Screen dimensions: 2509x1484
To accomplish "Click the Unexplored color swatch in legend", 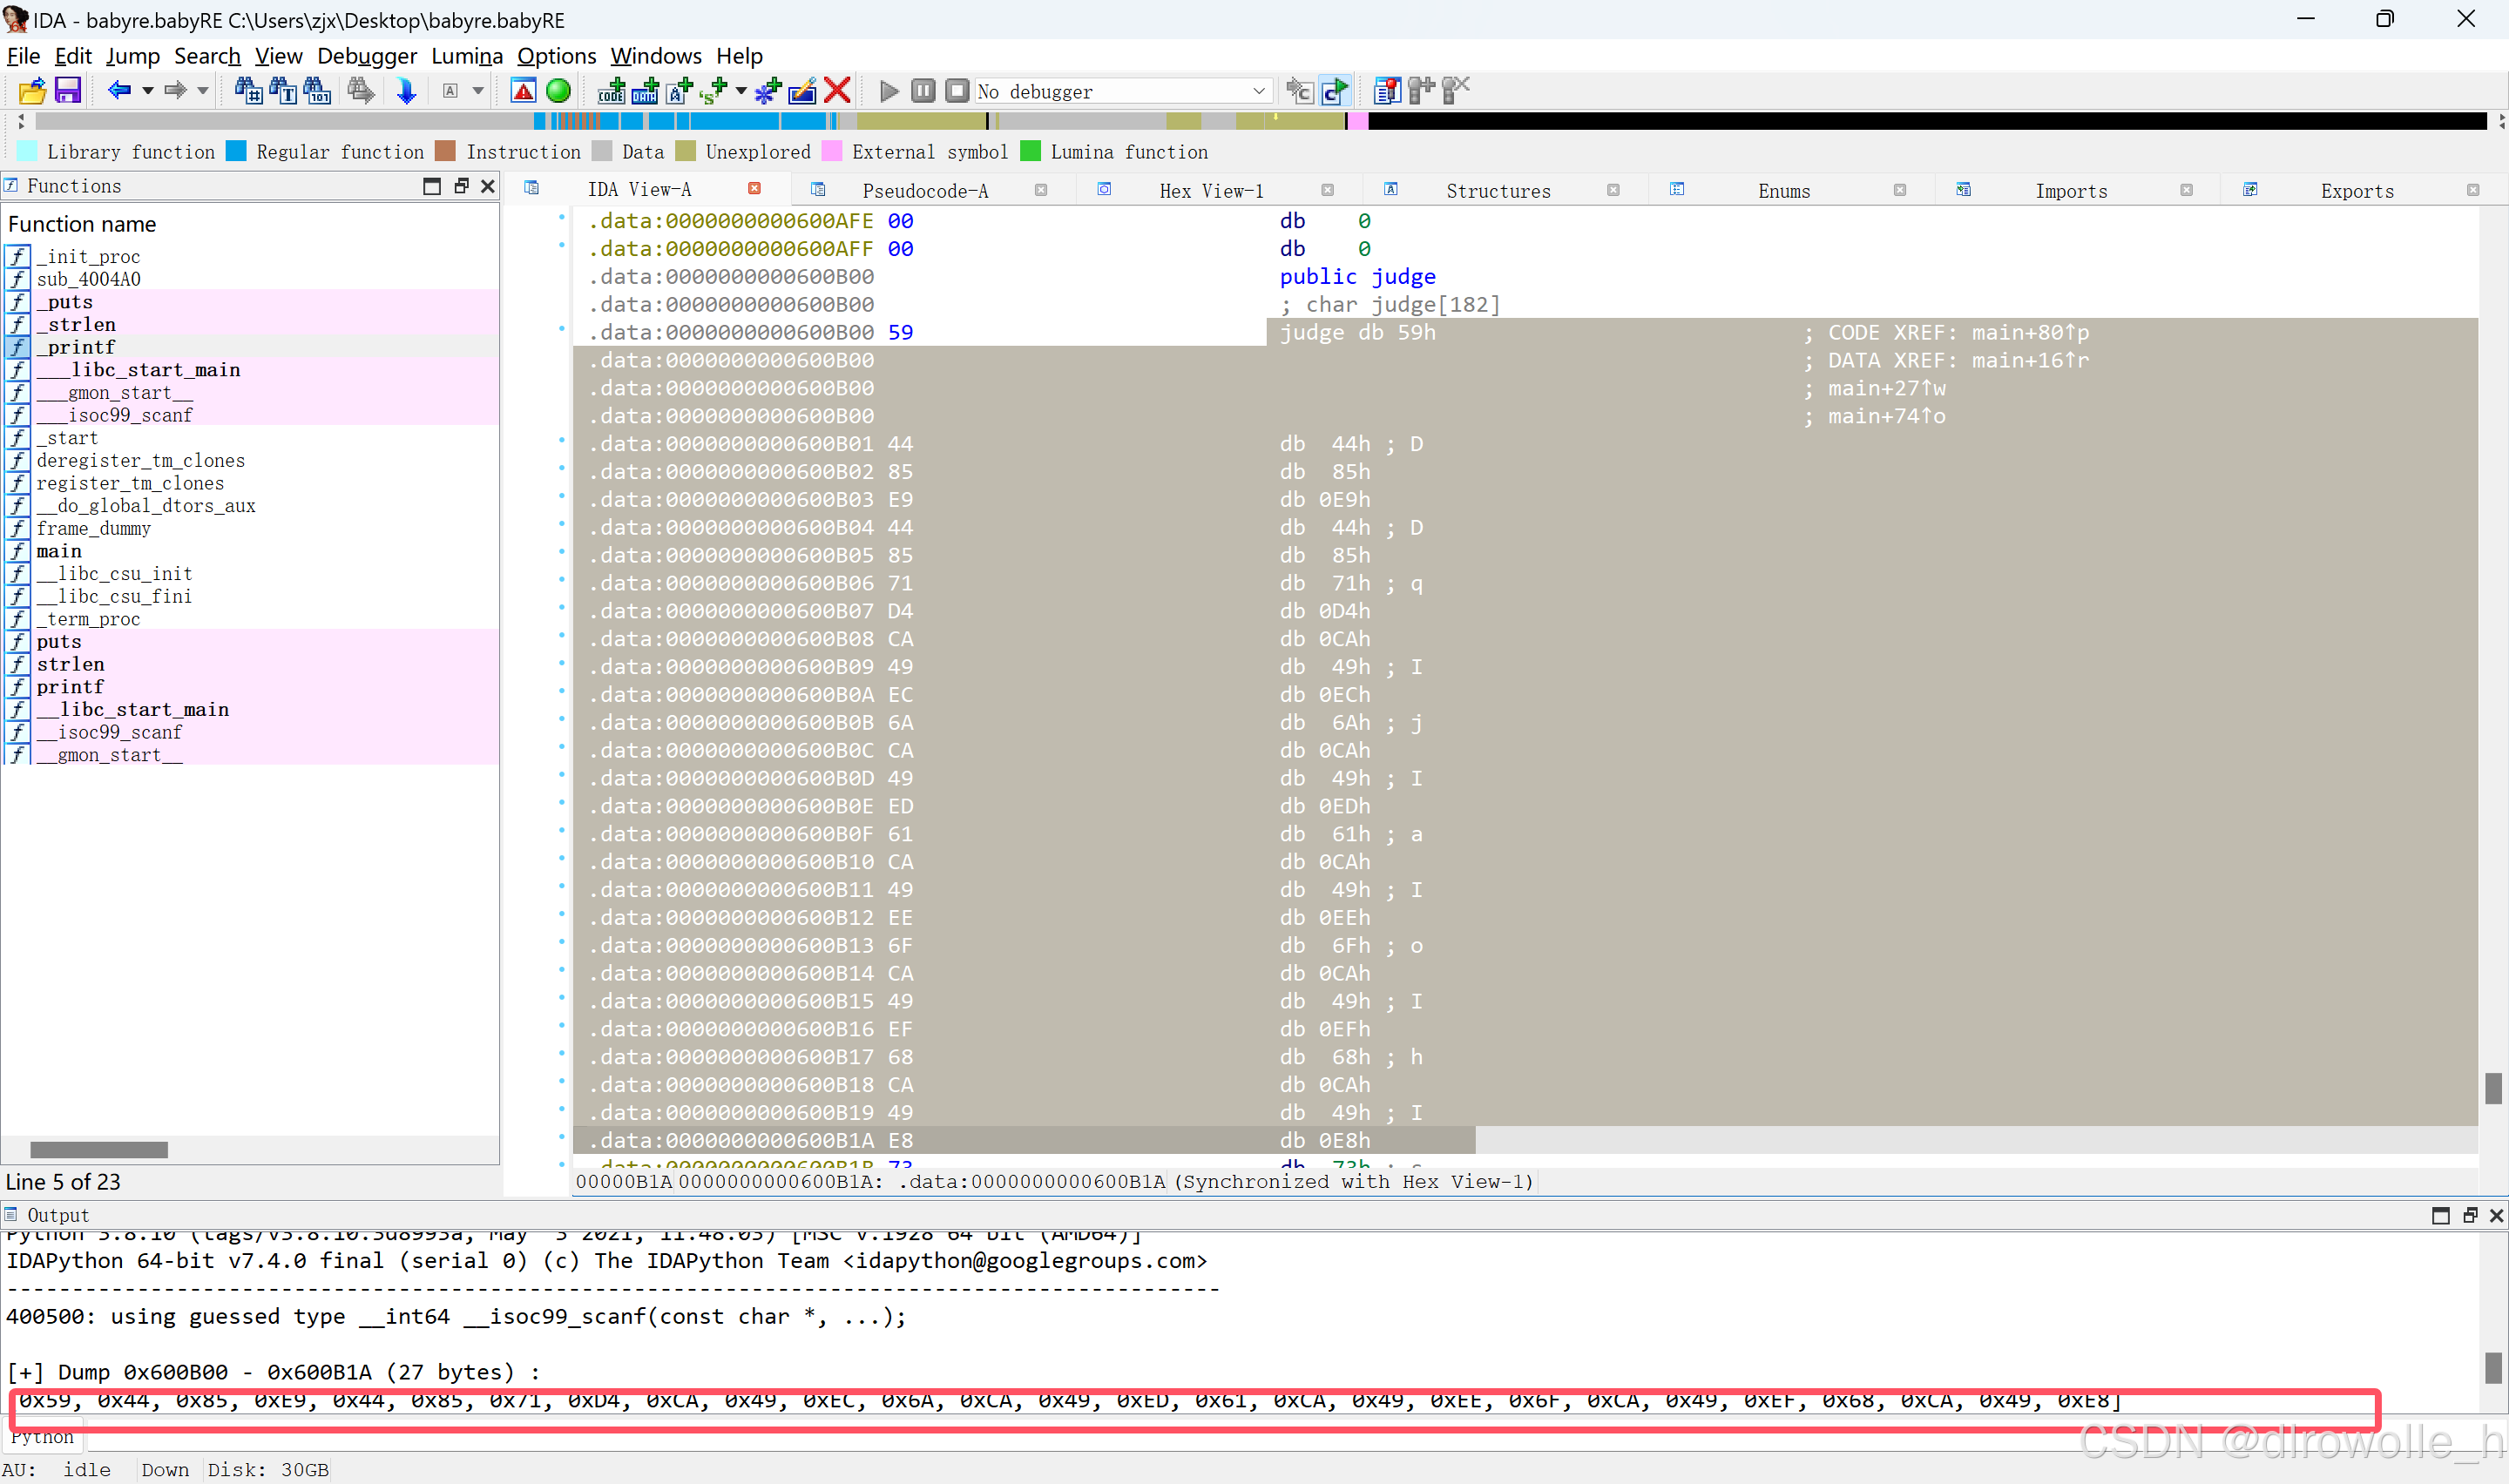I will [687, 151].
